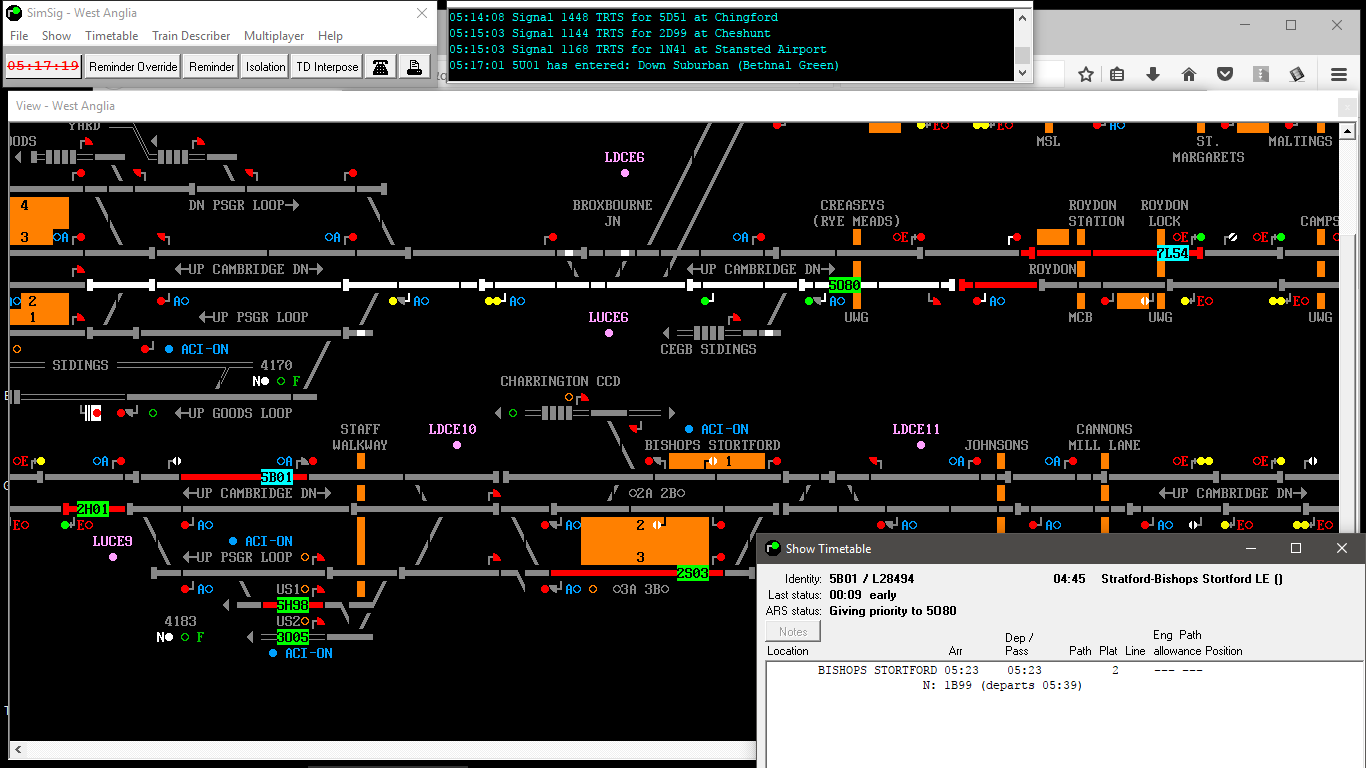Open the Timetable menu
Screen dimensions: 1366x768
[x=112, y=36]
